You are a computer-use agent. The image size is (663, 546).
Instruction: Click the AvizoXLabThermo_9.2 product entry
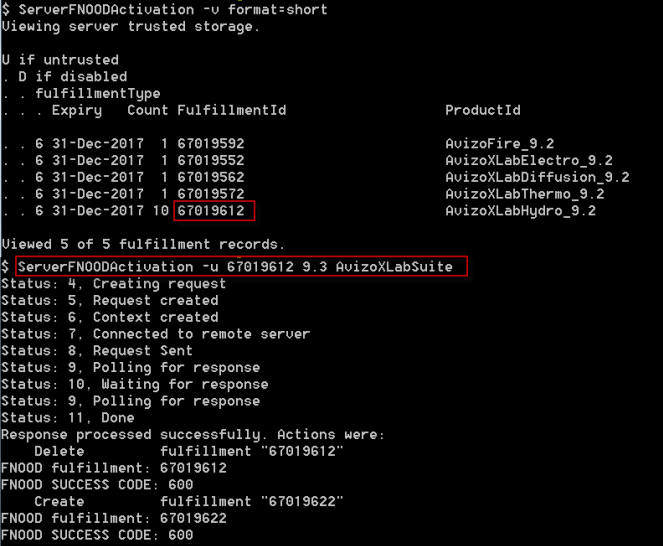coord(525,194)
